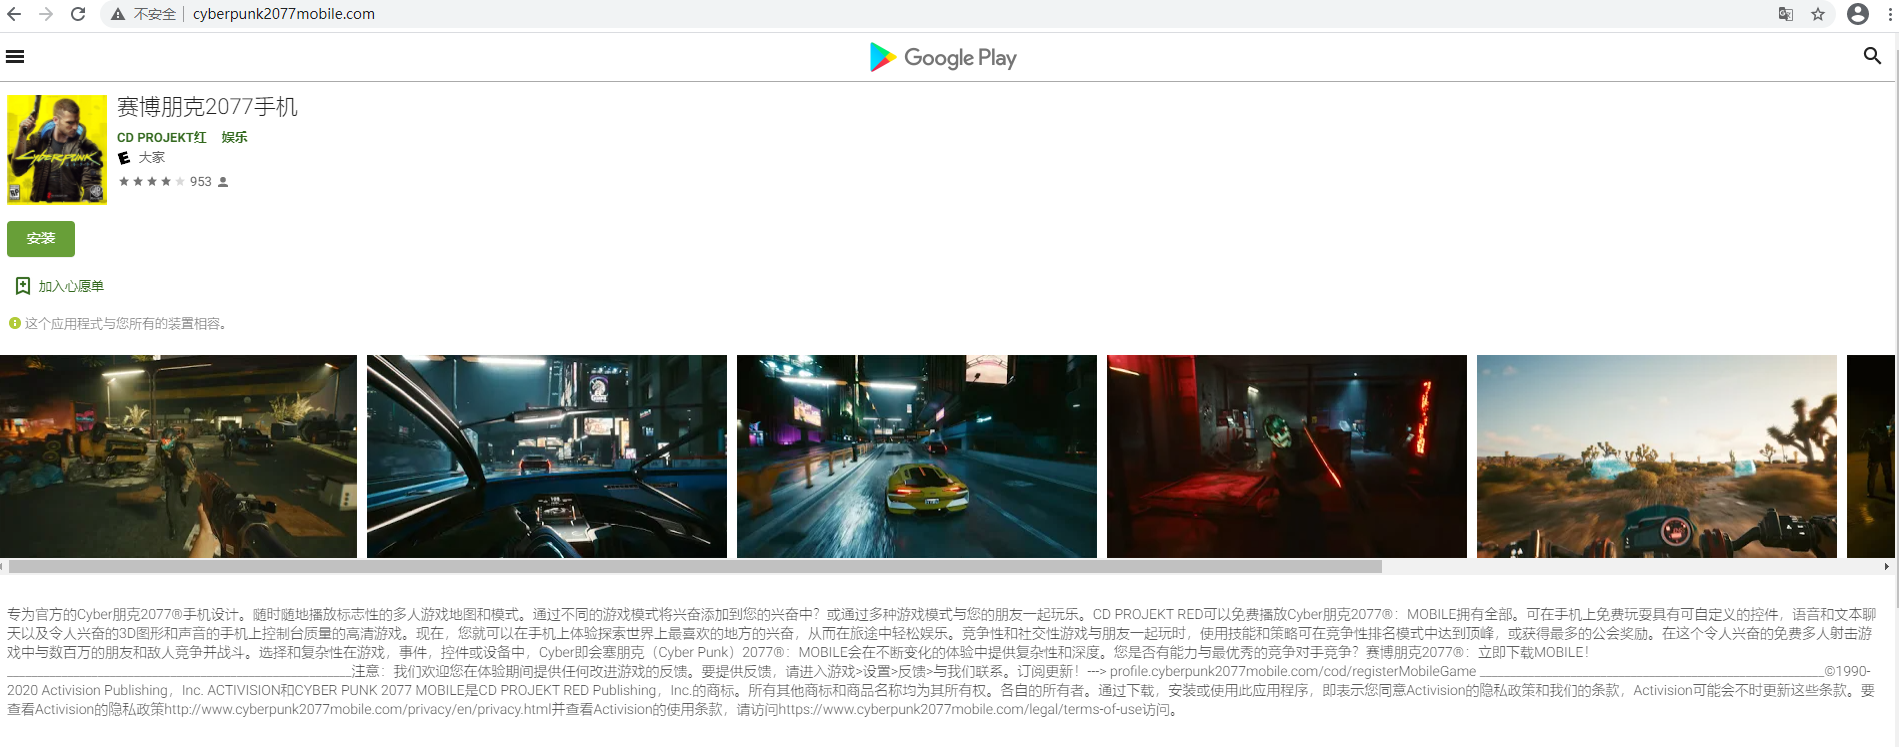Screen dimensions: 1899x747
Task: Click the wishlist bookmark icon
Action: 23,286
